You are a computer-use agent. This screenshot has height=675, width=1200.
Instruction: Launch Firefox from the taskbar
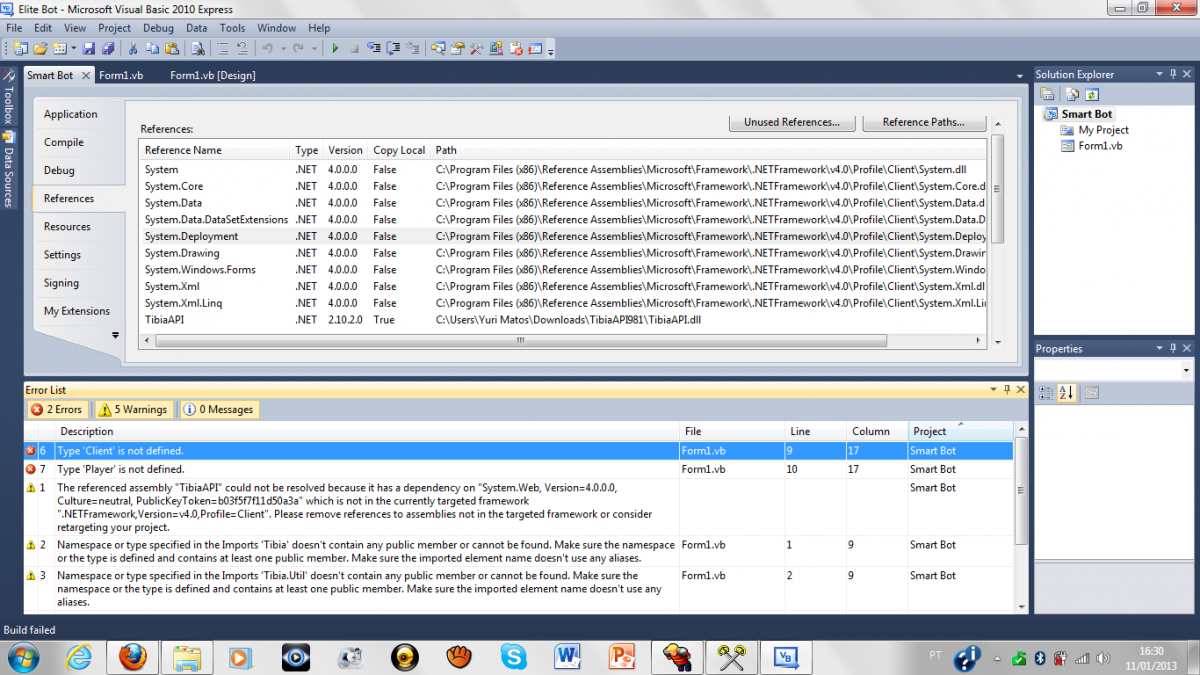[x=132, y=657]
